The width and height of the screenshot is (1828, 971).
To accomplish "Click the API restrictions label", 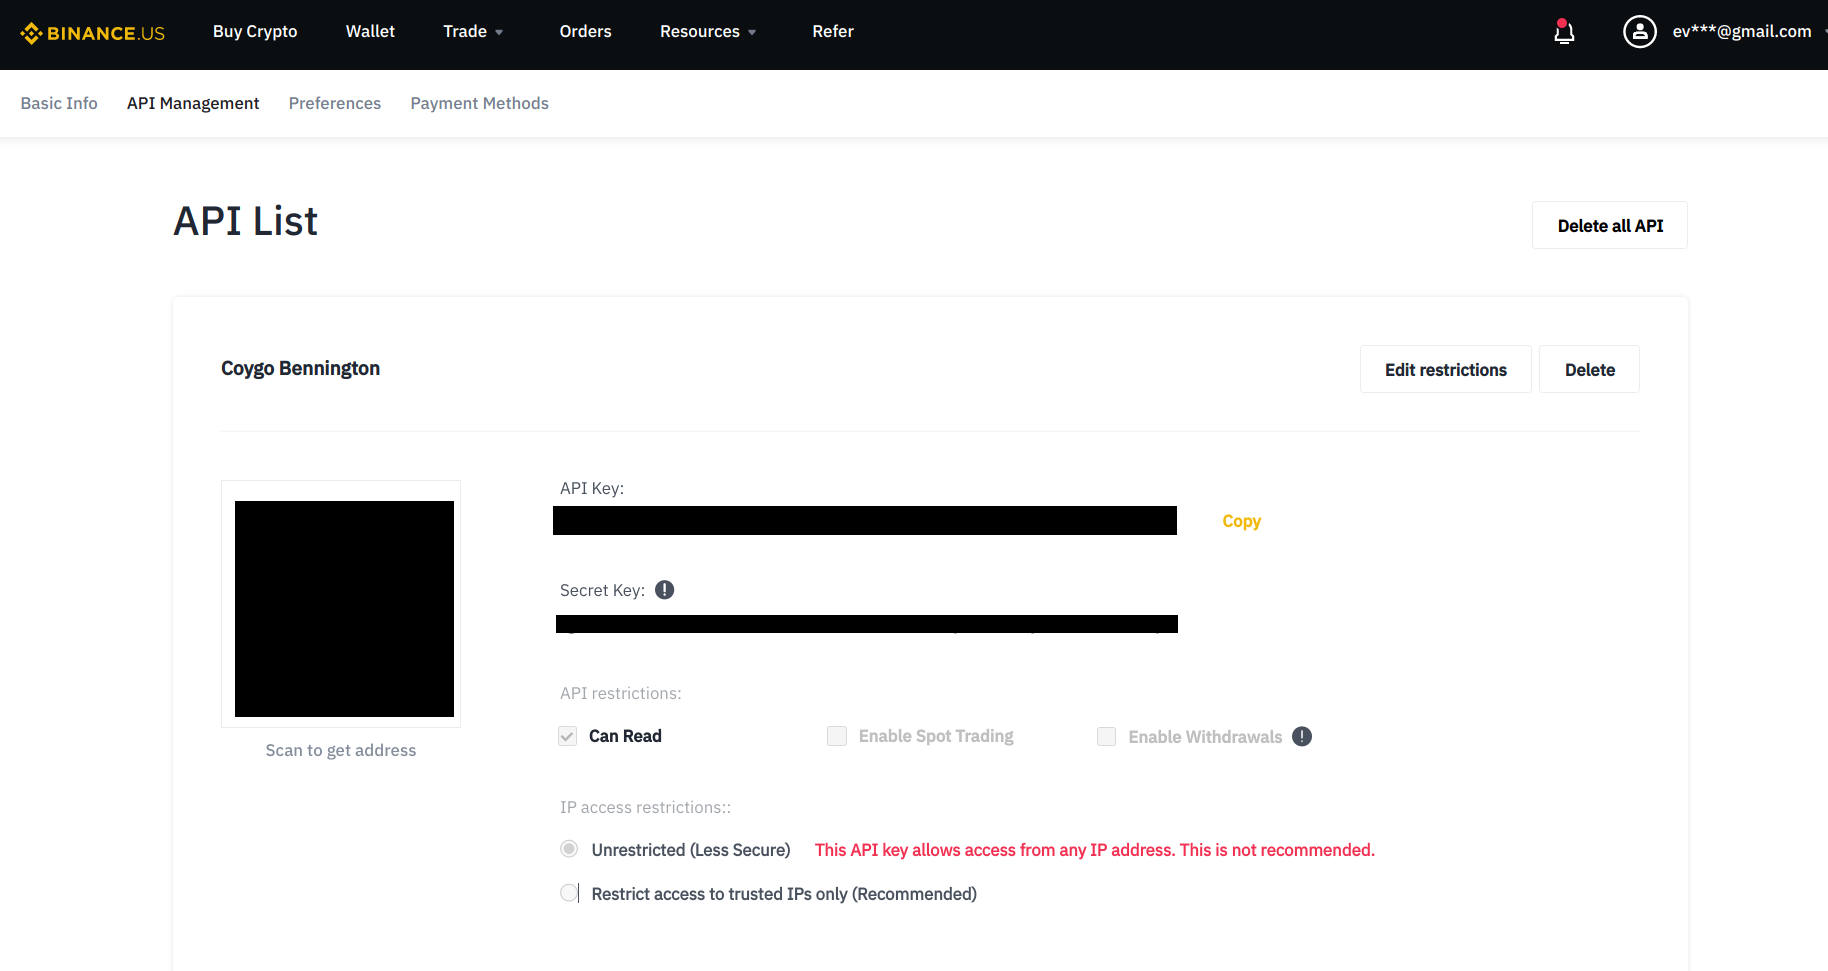I will (621, 693).
